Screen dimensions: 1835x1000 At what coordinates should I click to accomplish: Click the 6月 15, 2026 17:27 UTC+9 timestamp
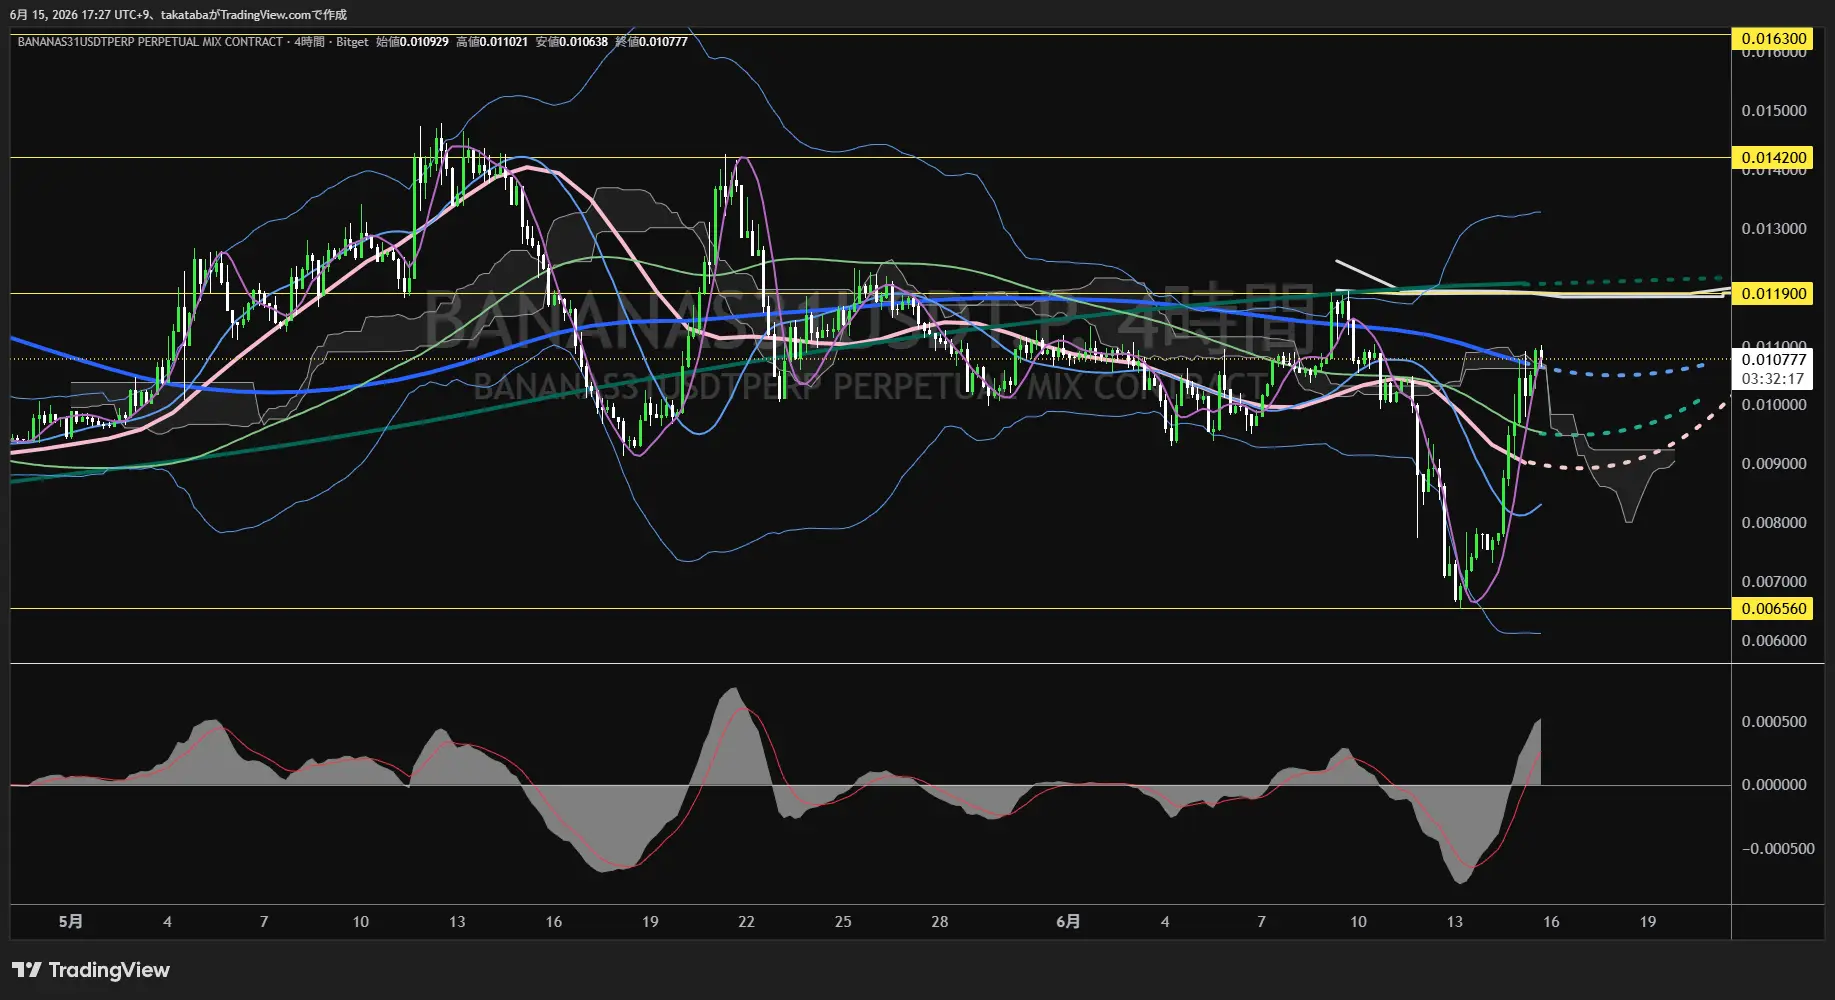coord(81,15)
